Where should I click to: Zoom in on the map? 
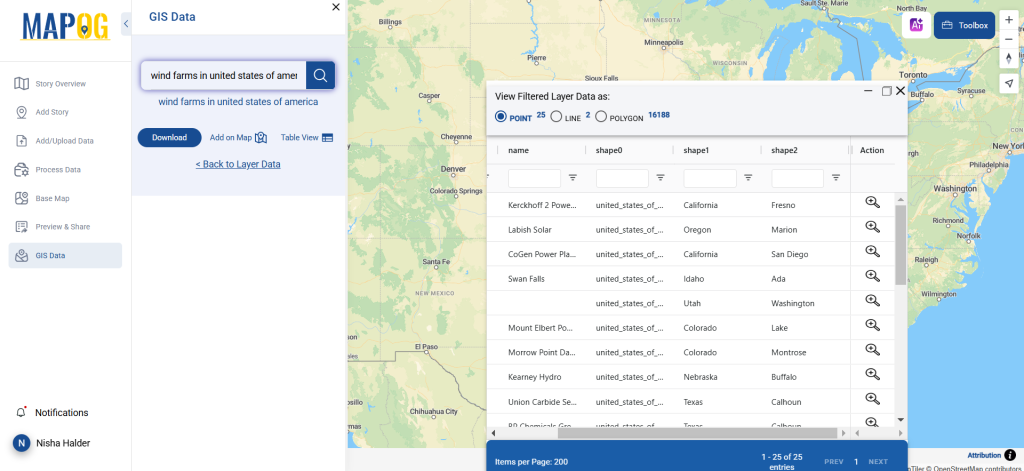[1008, 20]
